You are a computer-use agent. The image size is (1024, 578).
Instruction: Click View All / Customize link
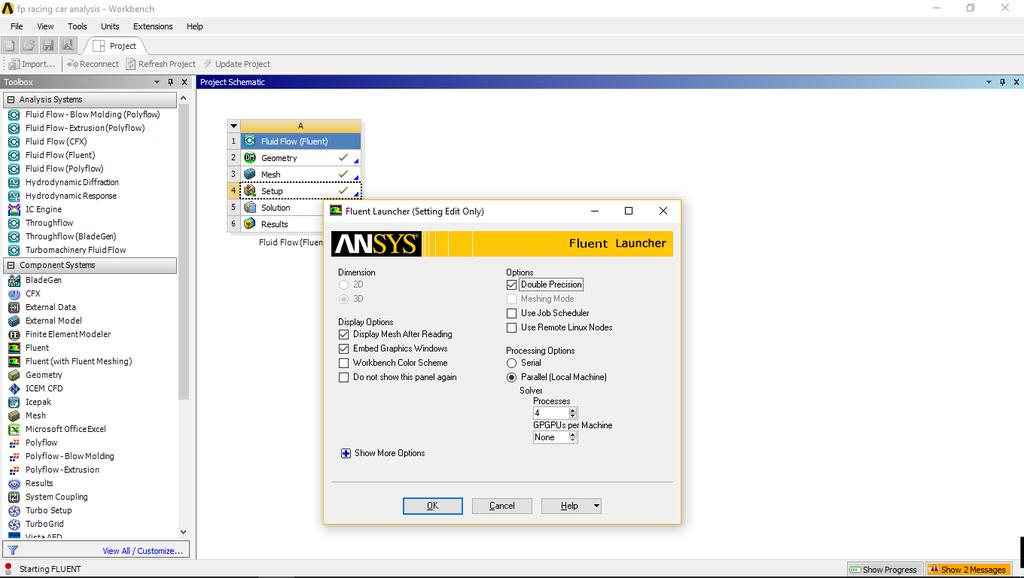142,551
